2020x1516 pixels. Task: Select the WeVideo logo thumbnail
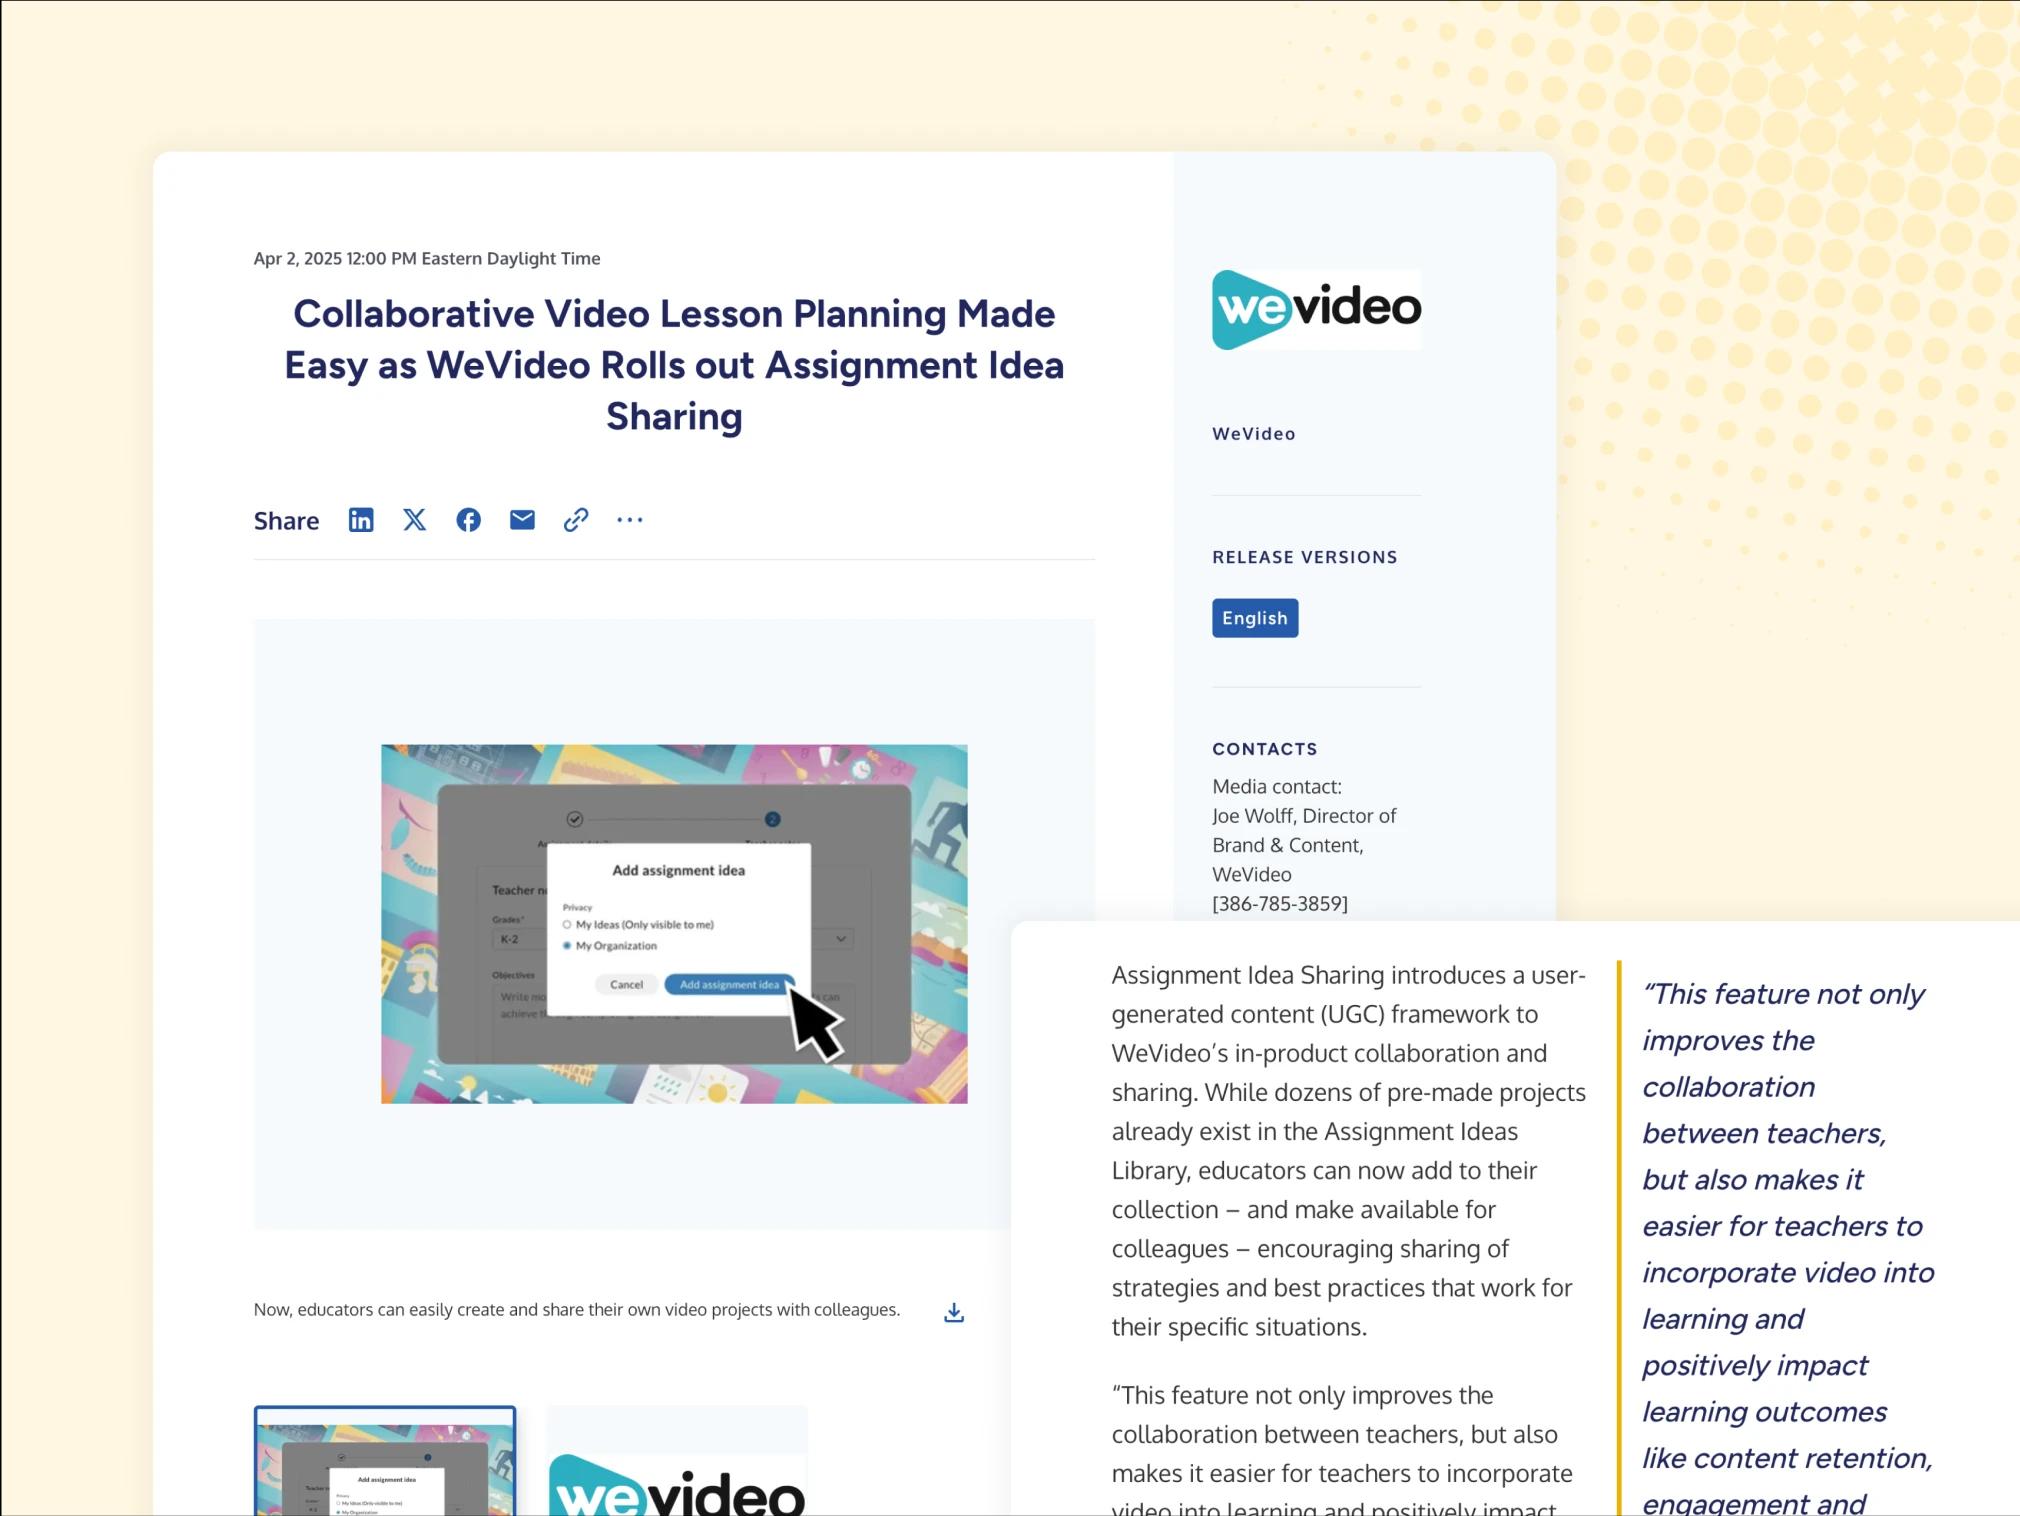pos(677,1461)
